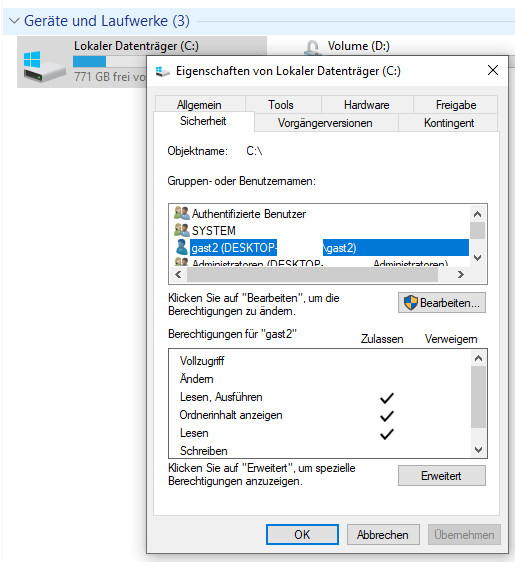
Task: Click permissions list scroll up arrow
Action: 478,358
